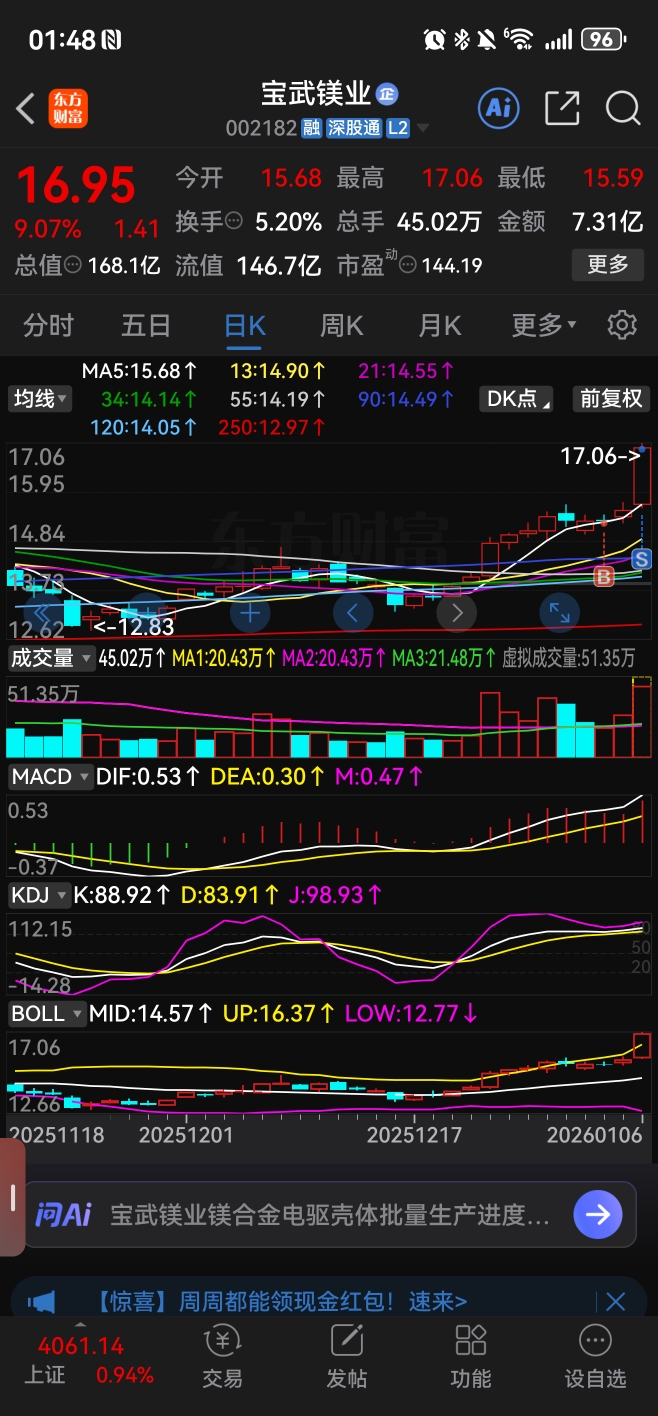The width and height of the screenshot is (658, 1416).
Task: Tap the 16.95 current price
Action: [75, 185]
